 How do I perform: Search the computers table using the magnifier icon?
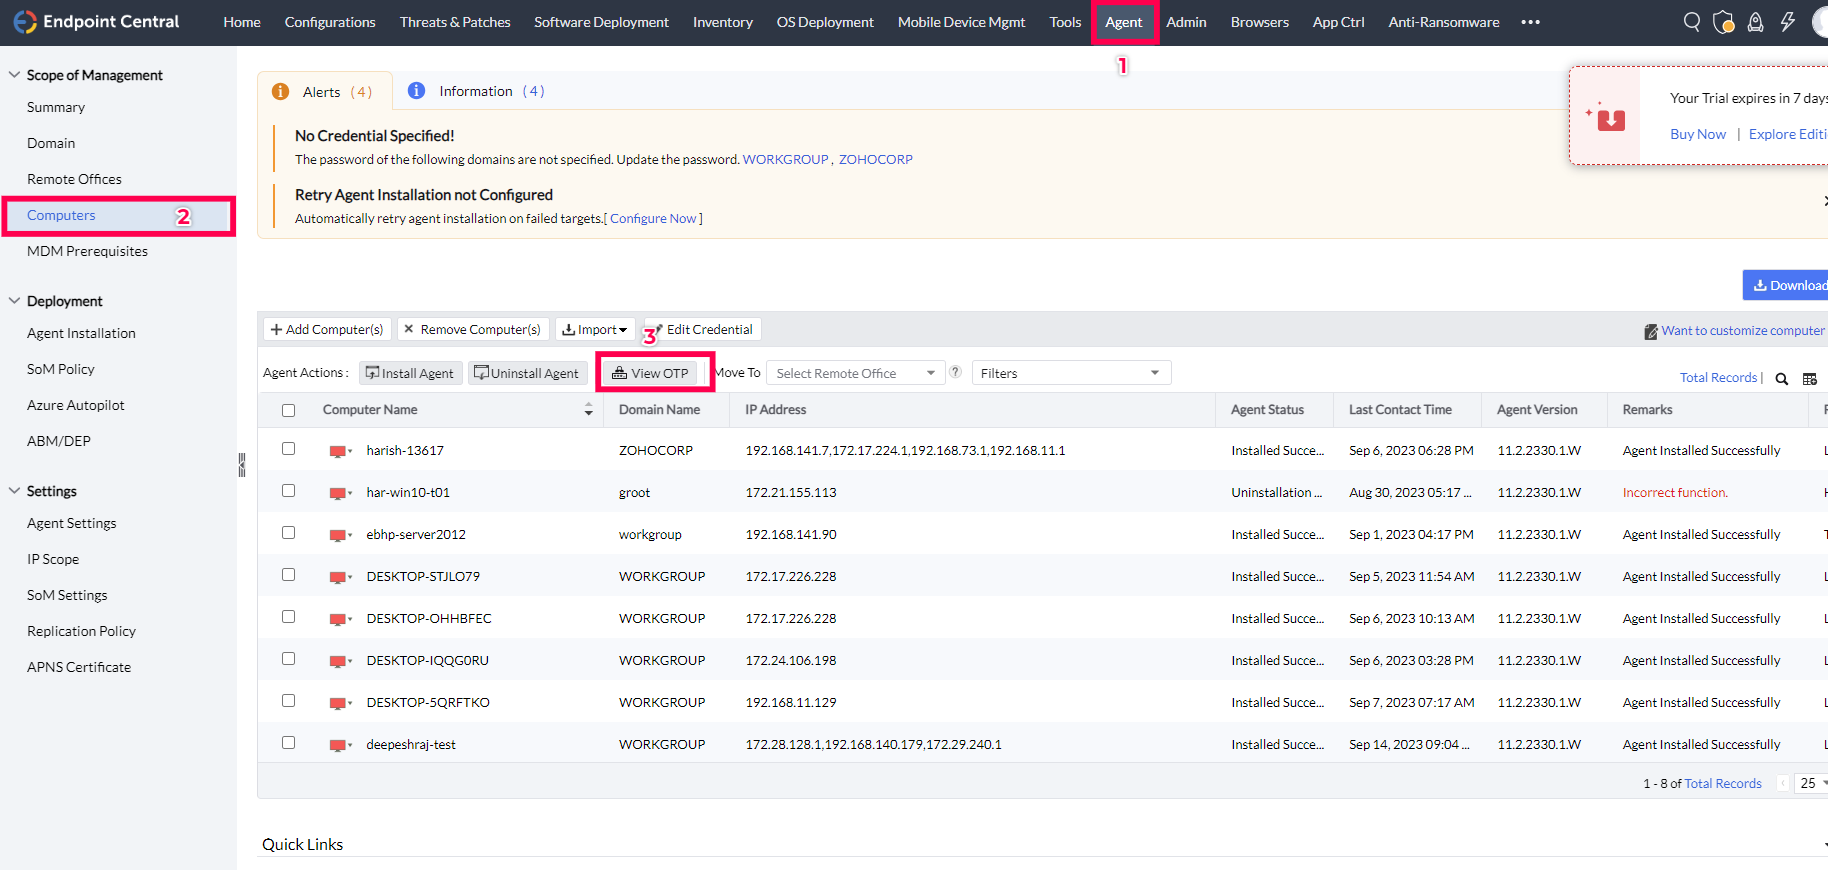pyautogui.click(x=1782, y=378)
